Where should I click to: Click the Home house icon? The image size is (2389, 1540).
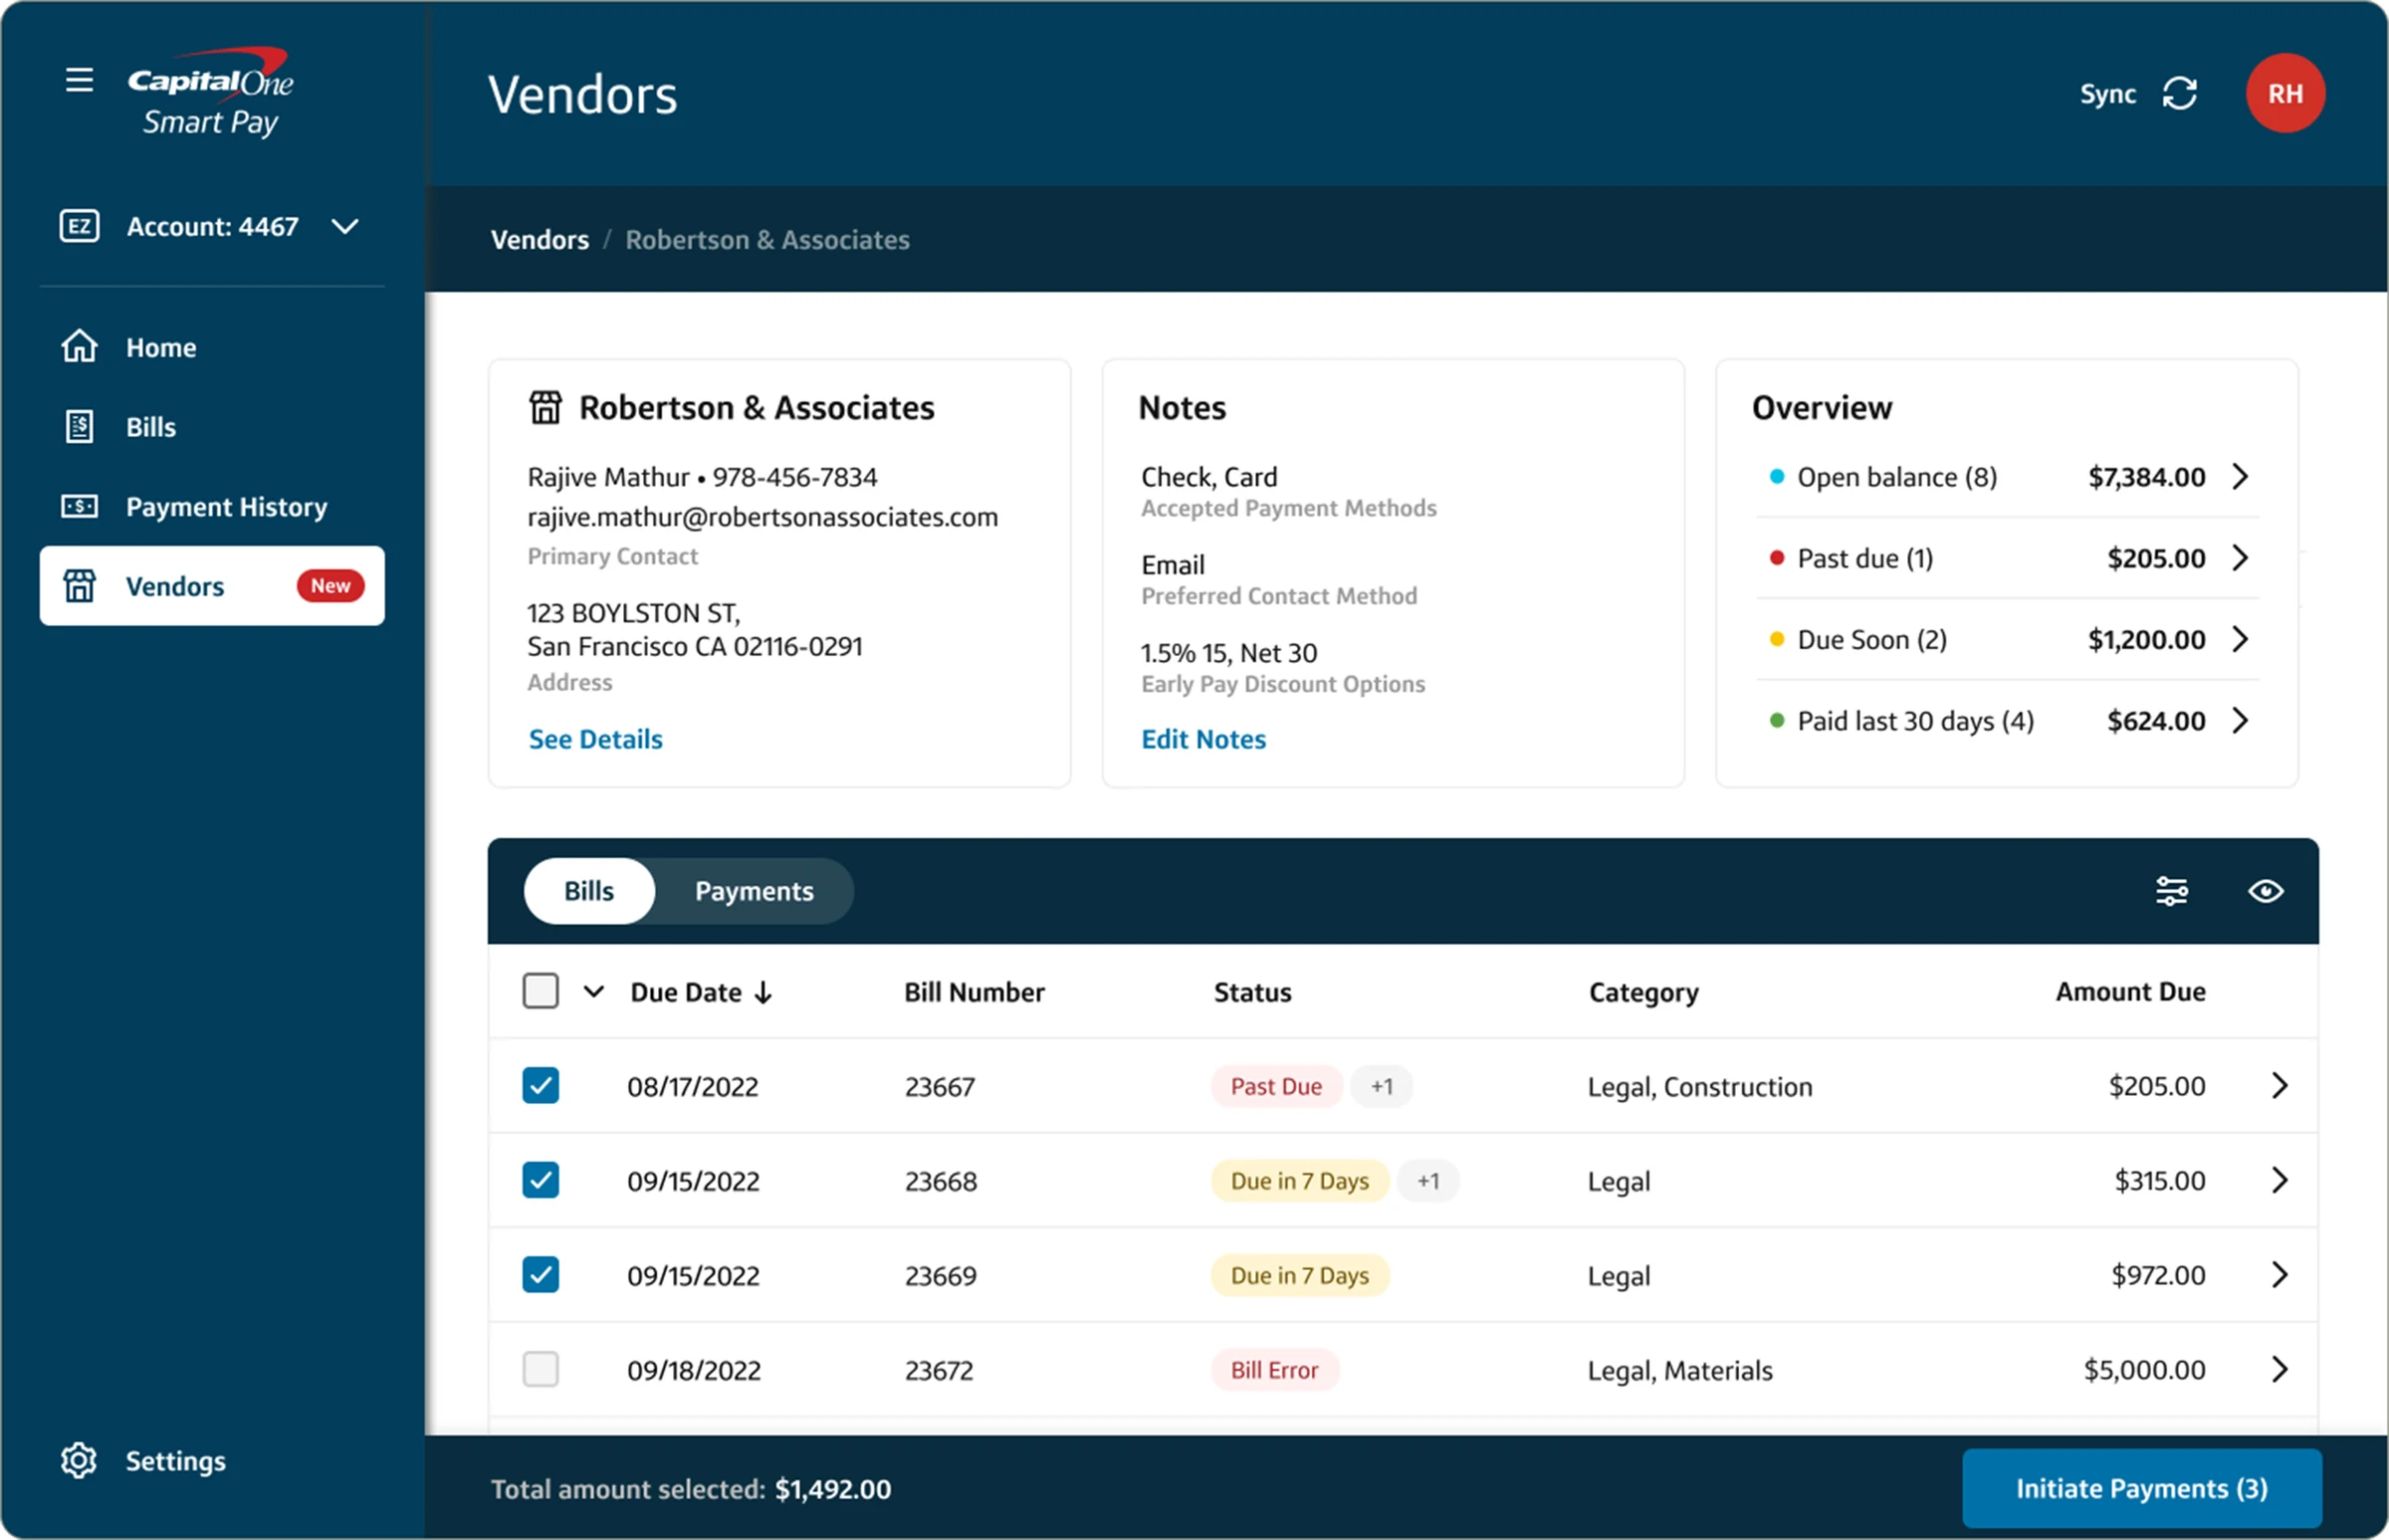(79, 347)
